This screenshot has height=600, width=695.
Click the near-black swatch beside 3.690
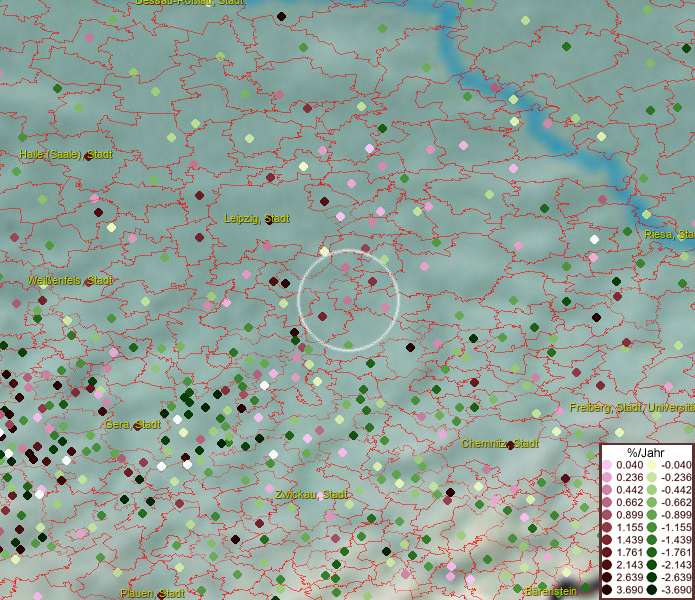click(x=607, y=590)
